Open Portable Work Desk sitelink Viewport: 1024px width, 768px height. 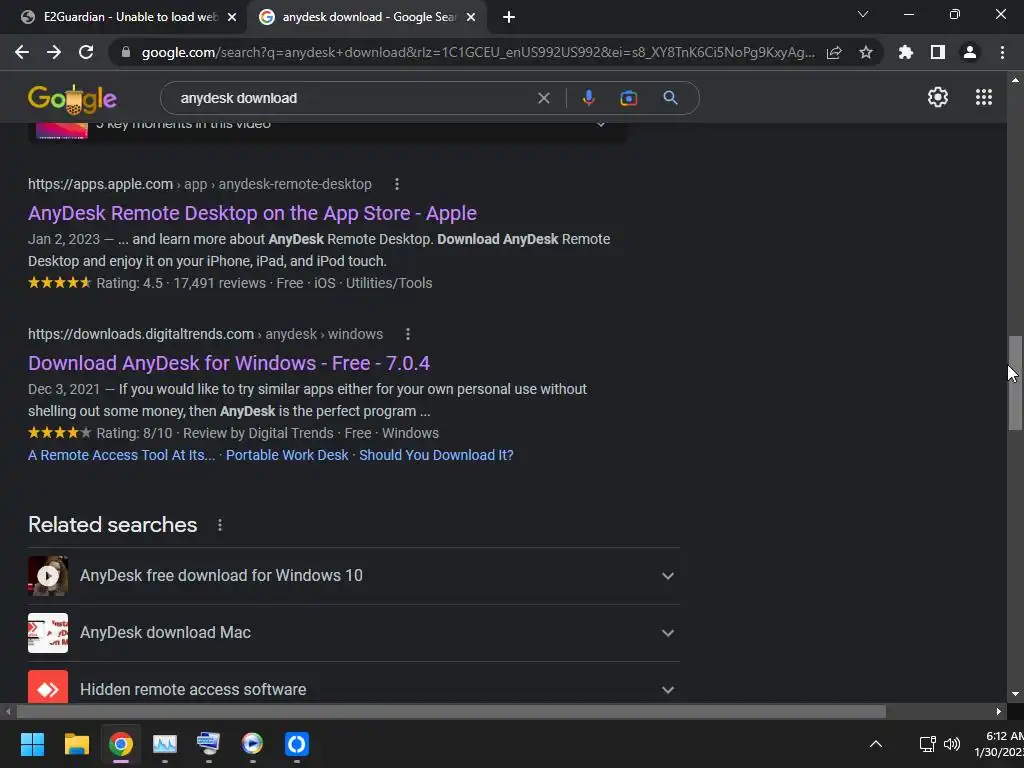click(287, 455)
